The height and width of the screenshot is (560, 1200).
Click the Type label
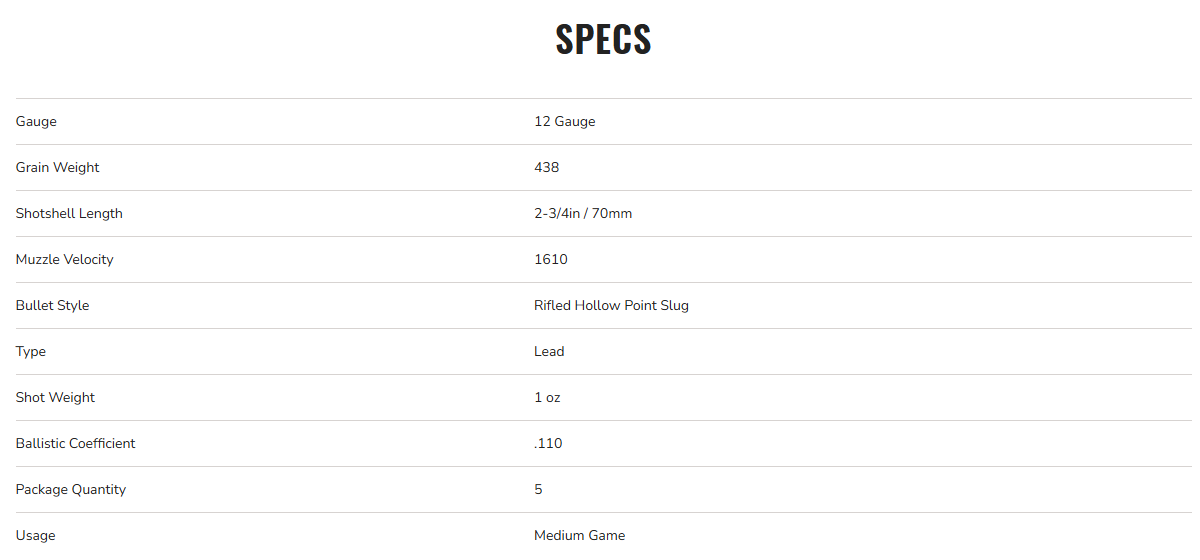click(x=31, y=352)
